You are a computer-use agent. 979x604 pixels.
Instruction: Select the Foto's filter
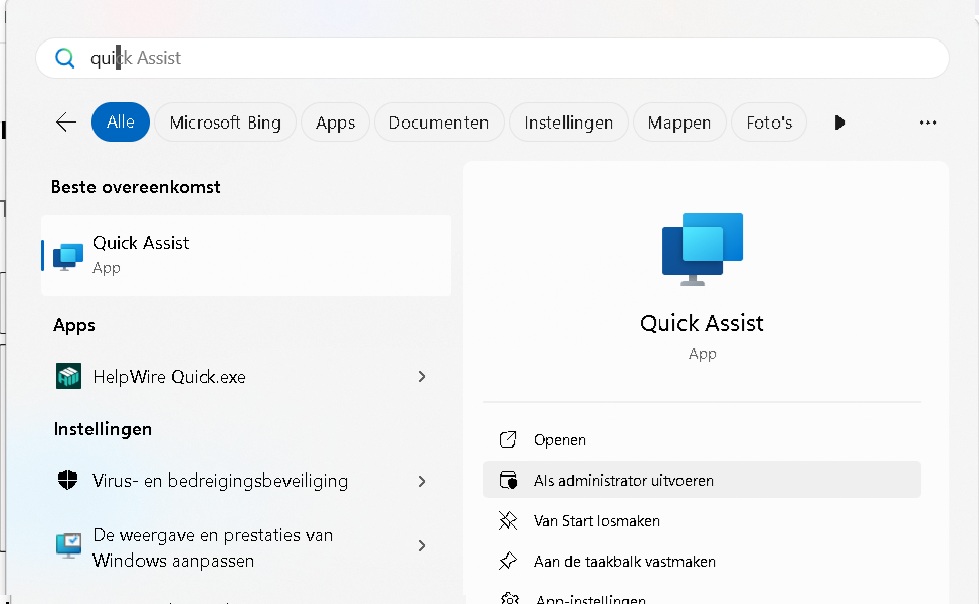[x=769, y=122]
